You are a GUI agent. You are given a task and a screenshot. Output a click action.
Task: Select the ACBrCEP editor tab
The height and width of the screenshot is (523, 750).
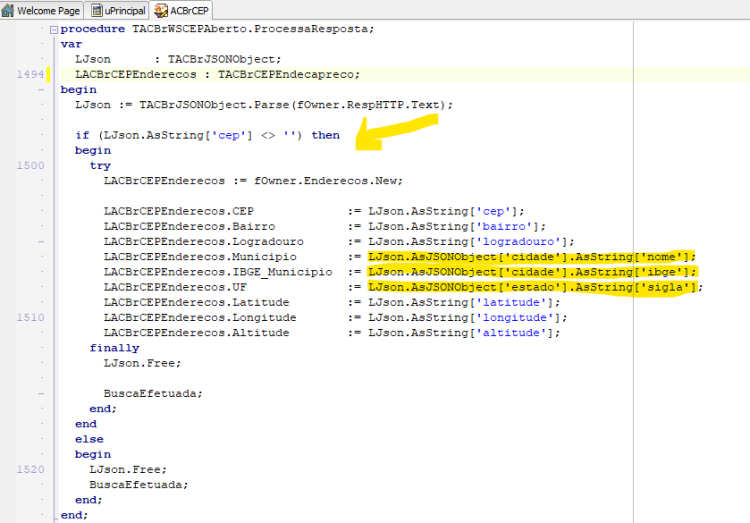click(x=181, y=10)
